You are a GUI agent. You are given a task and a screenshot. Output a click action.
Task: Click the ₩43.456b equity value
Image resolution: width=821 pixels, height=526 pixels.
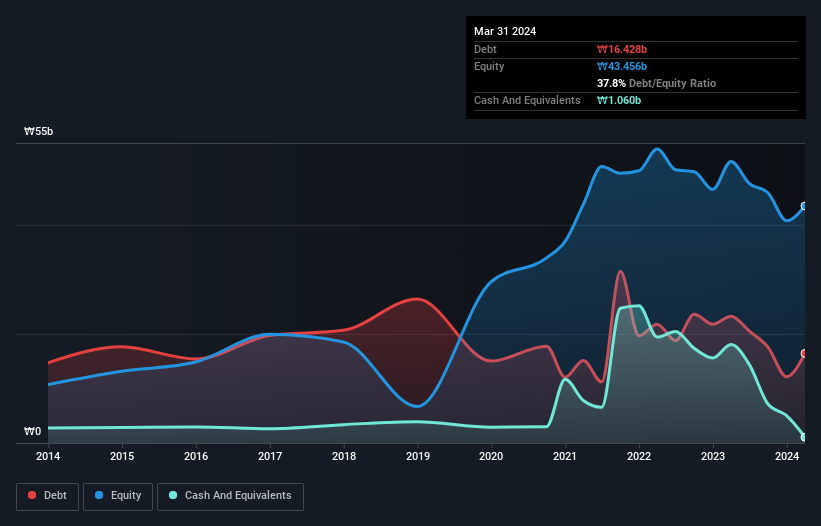click(x=622, y=66)
